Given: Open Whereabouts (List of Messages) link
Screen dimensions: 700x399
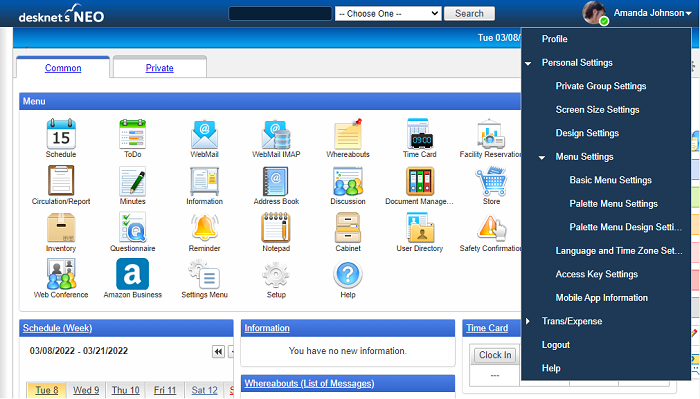Looking at the screenshot, I should (309, 383).
